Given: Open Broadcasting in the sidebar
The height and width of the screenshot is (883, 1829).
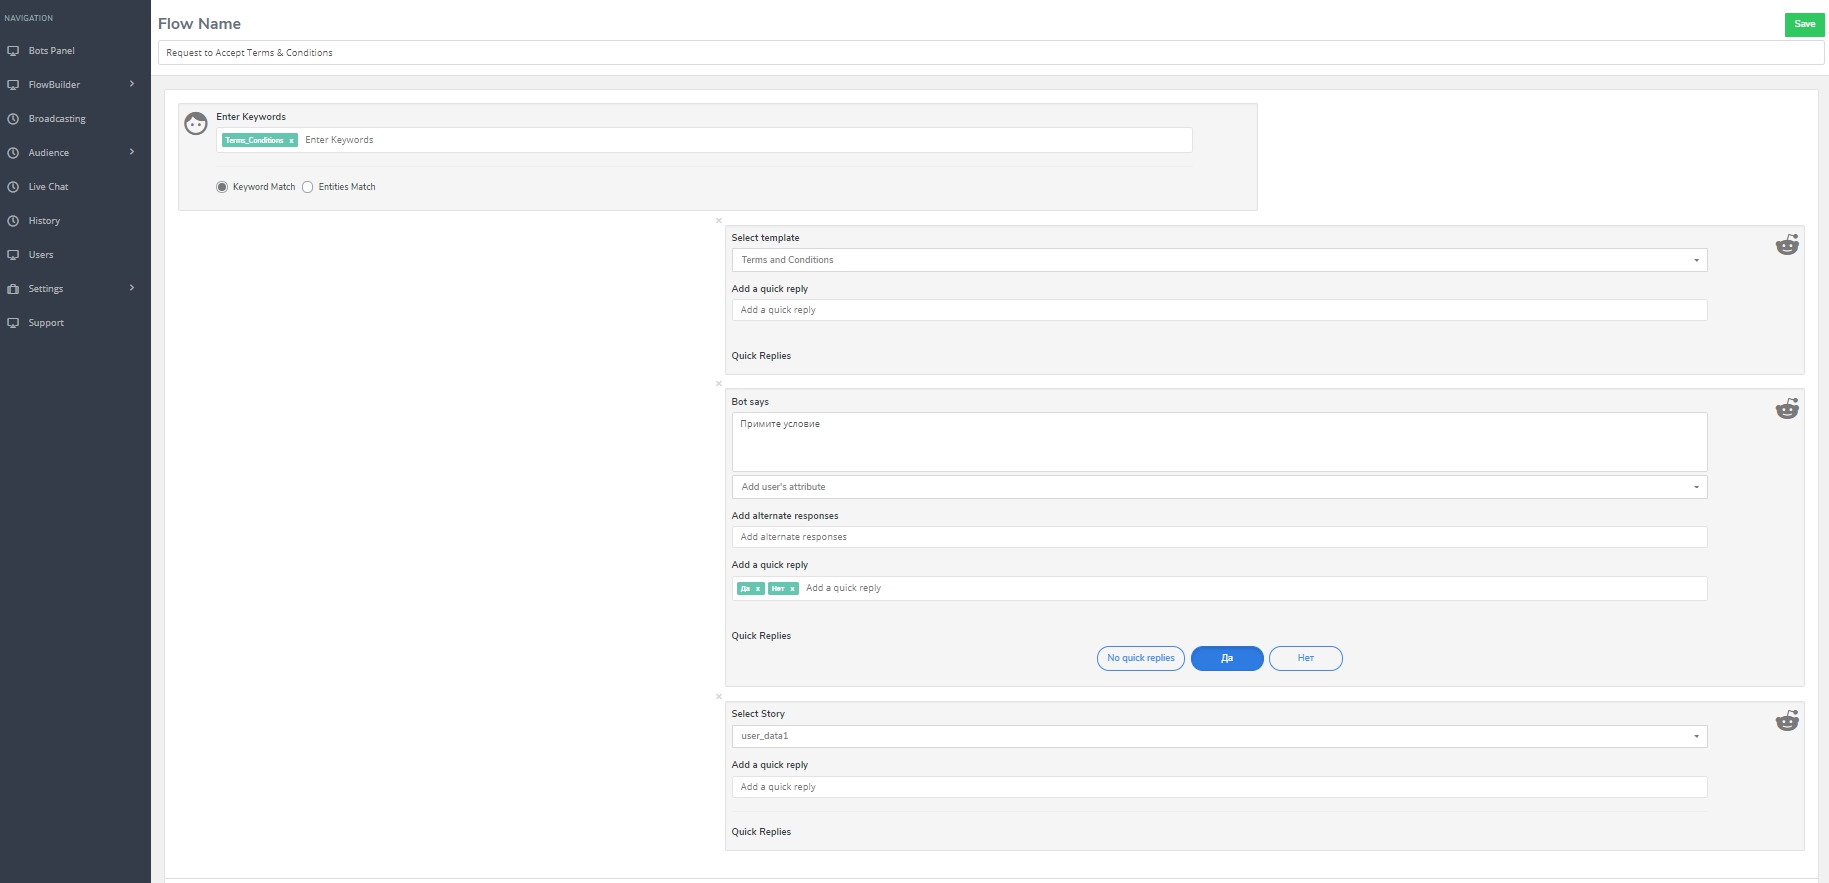Looking at the screenshot, I should pyautogui.click(x=57, y=119).
